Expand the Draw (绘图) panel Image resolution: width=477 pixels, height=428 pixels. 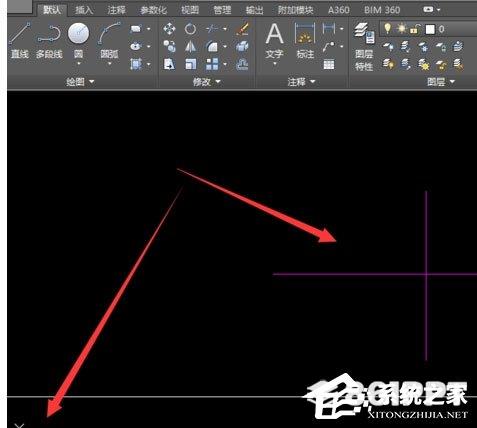click(80, 82)
